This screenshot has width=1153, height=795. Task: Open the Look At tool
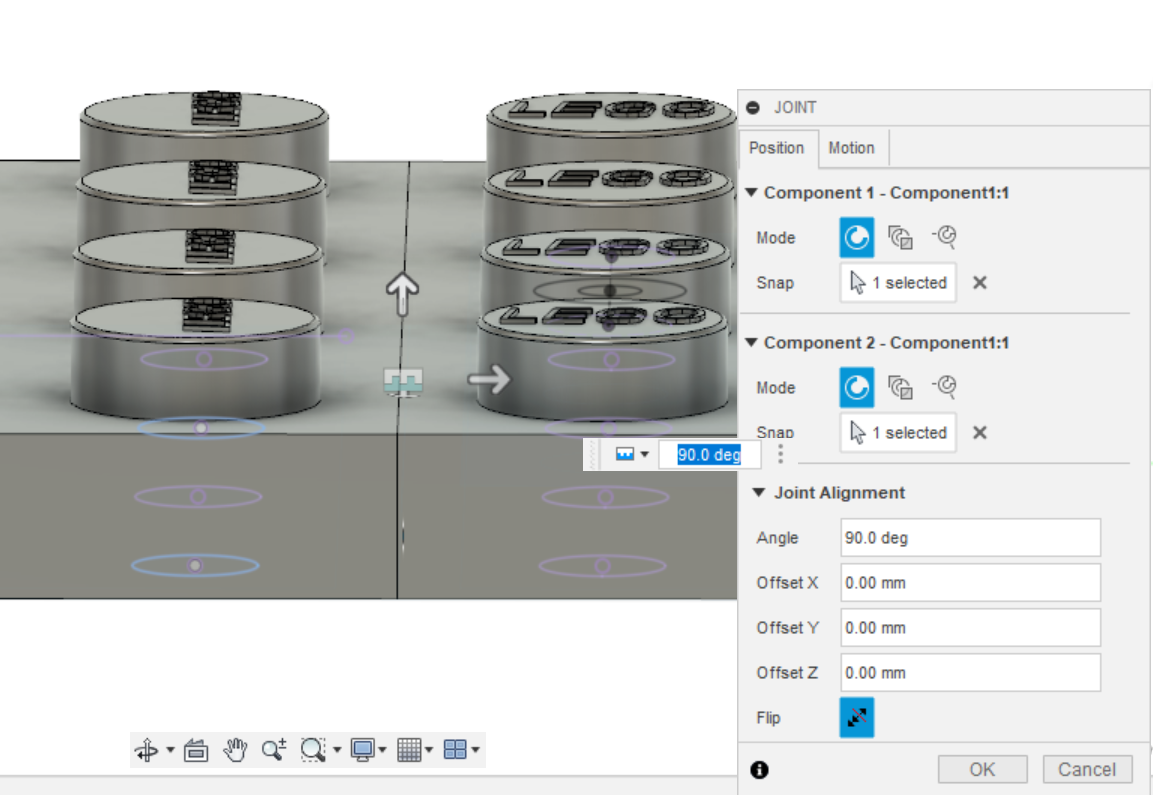(195, 749)
